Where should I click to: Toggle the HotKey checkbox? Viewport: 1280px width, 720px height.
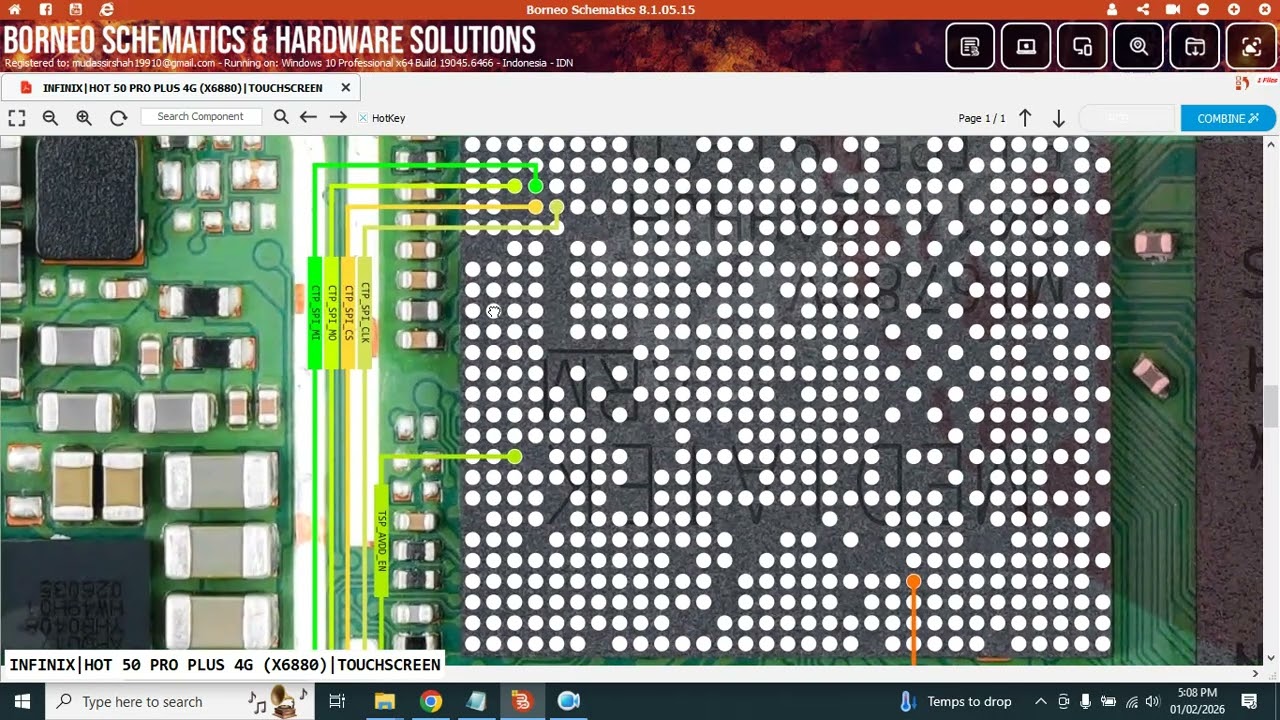[363, 118]
